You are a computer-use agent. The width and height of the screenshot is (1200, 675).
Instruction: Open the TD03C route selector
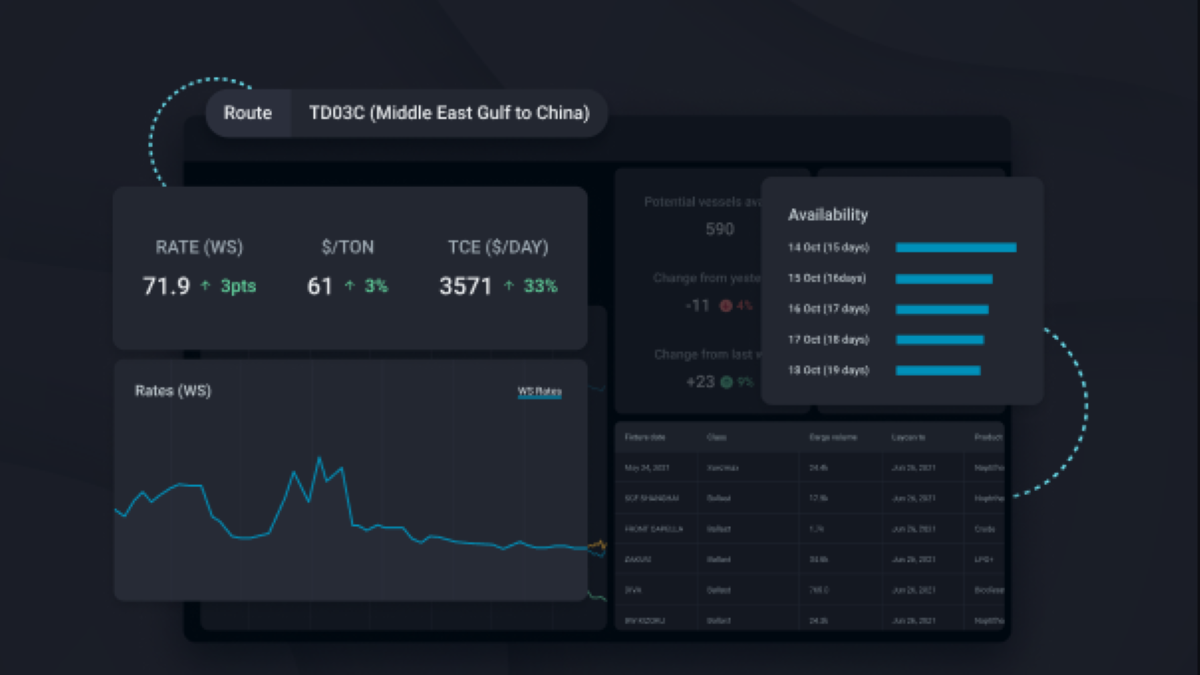click(449, 113)
